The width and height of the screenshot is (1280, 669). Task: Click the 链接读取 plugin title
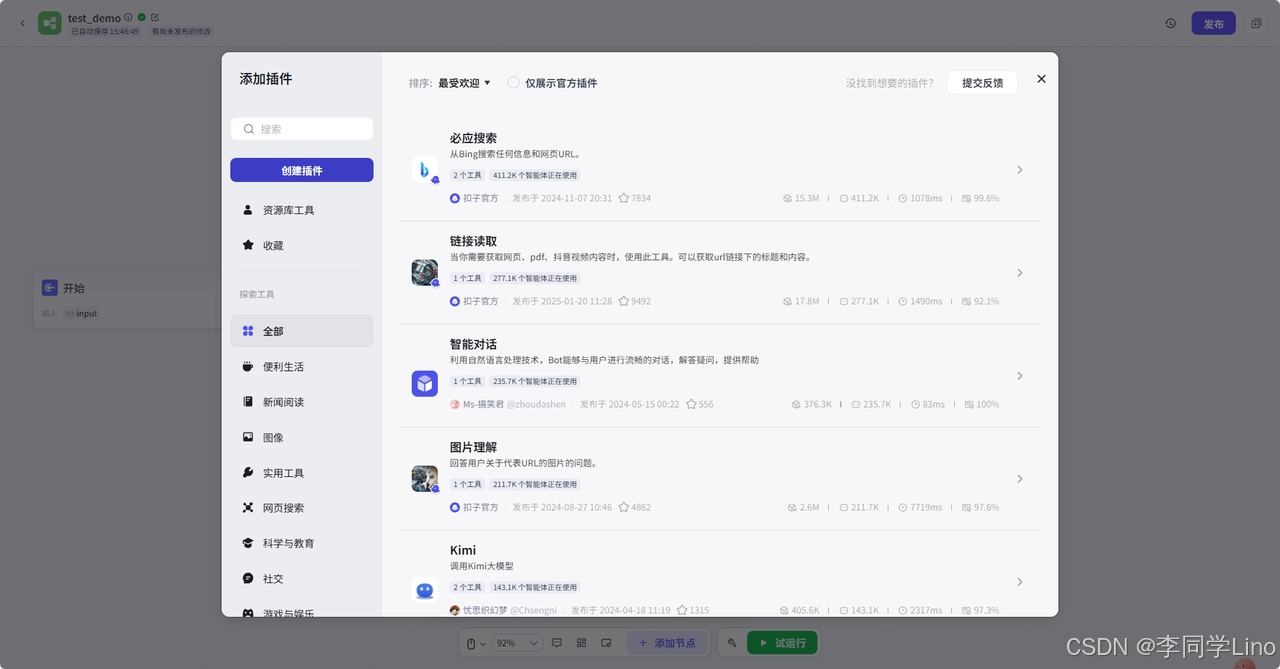pos(473,241)
